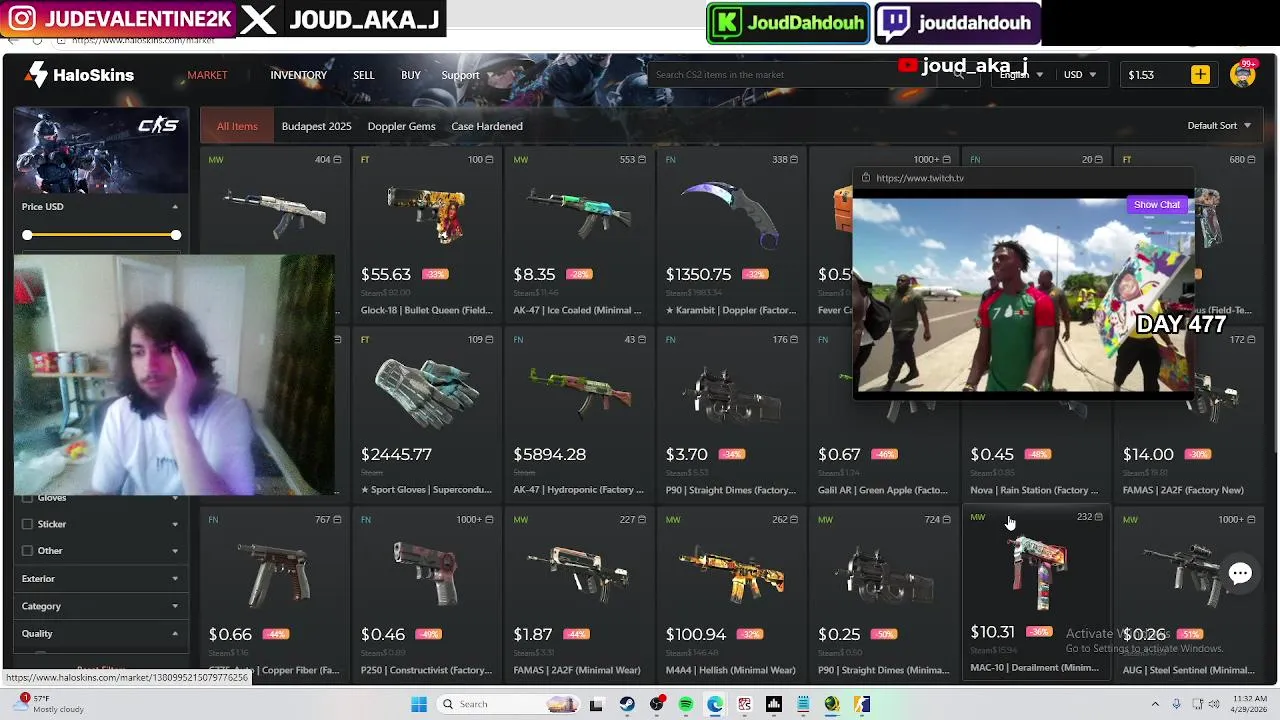Open Karambit Doppler listing title

pos(731,310)
